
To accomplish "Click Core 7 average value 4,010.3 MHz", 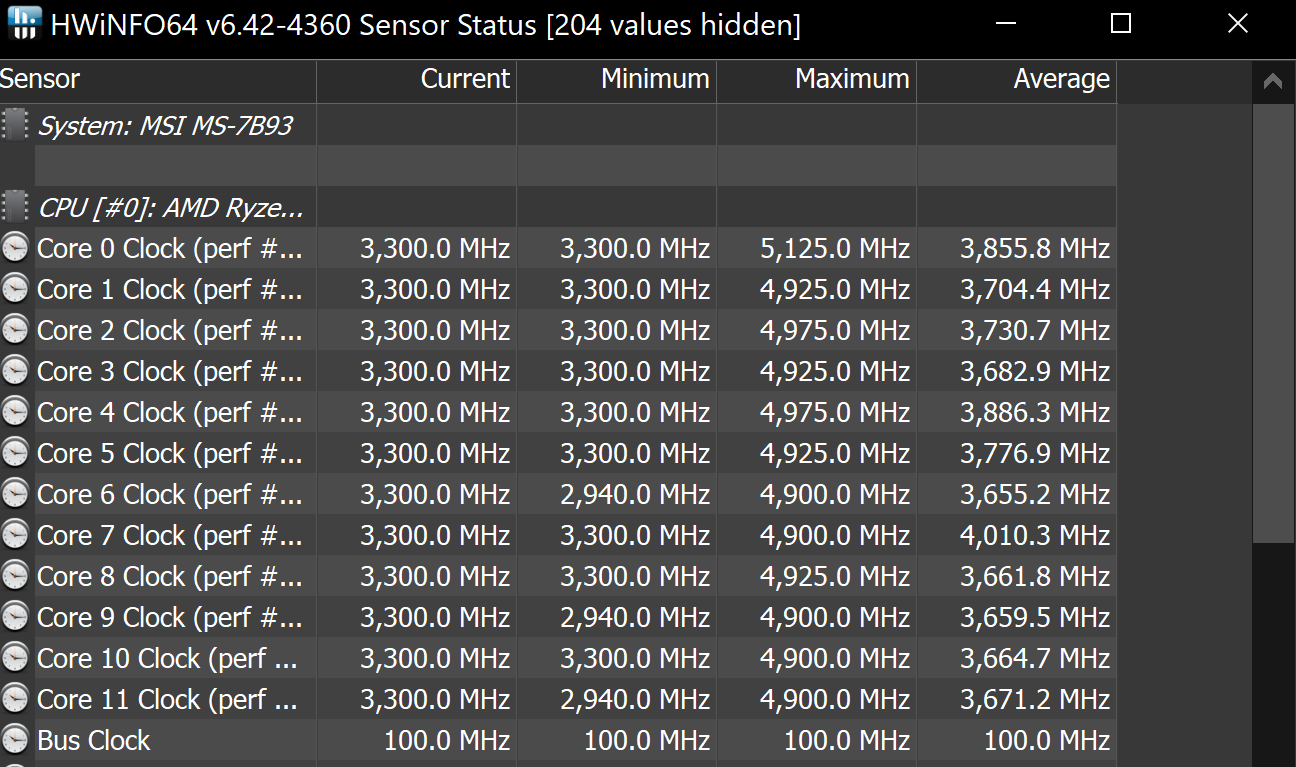I will tap(1035, 535).
